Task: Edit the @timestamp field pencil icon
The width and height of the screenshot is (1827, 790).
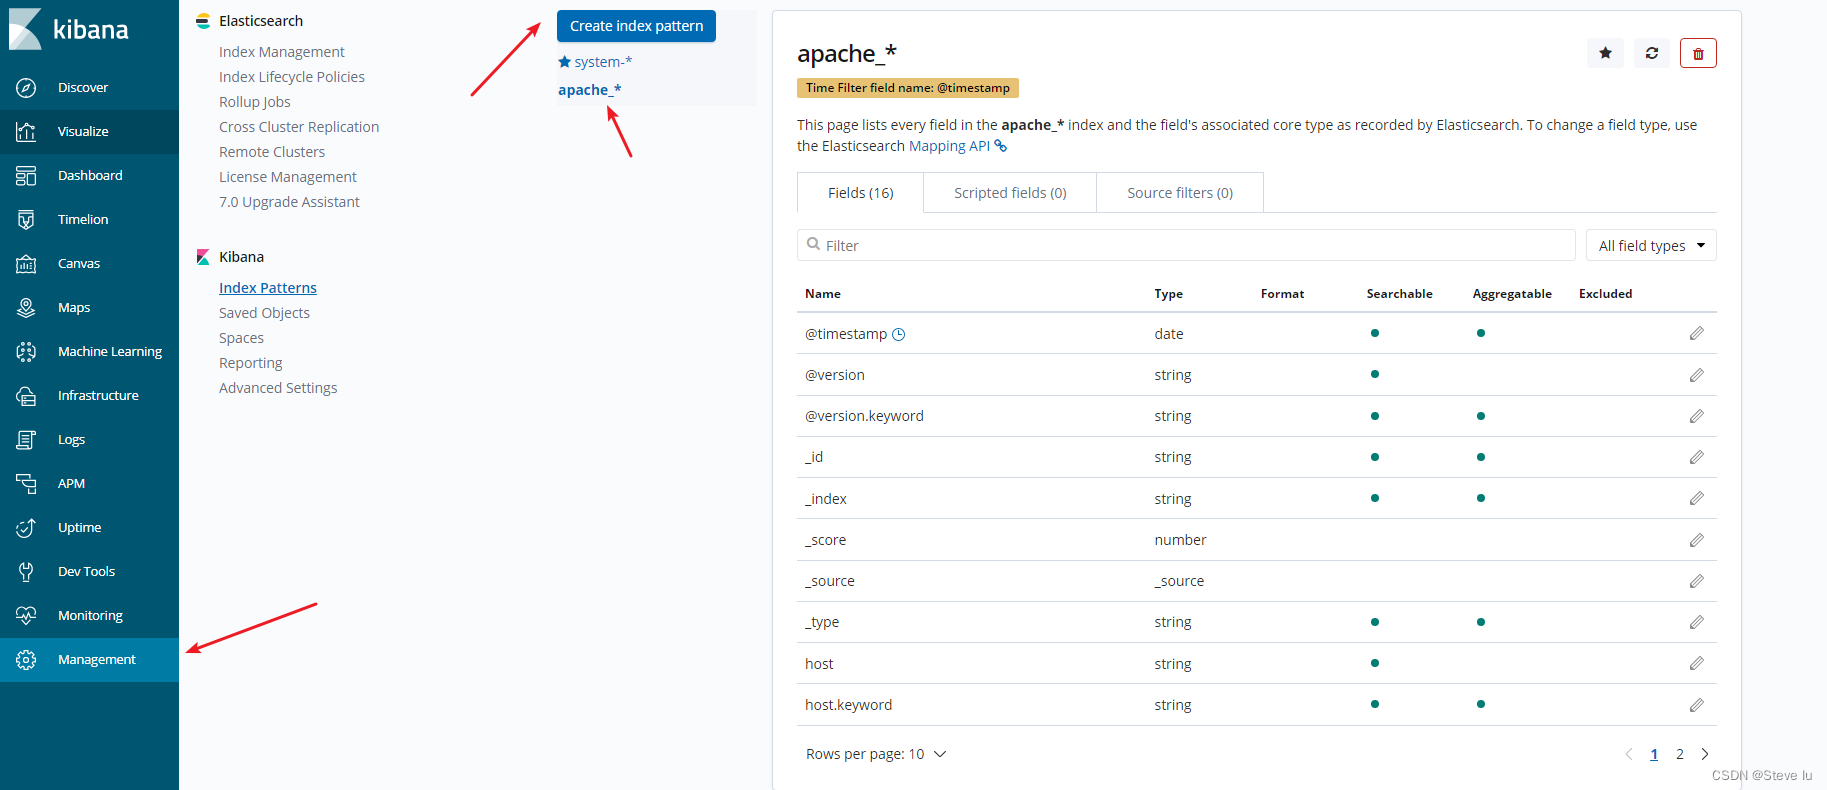Action: (x=1697, y=333)
